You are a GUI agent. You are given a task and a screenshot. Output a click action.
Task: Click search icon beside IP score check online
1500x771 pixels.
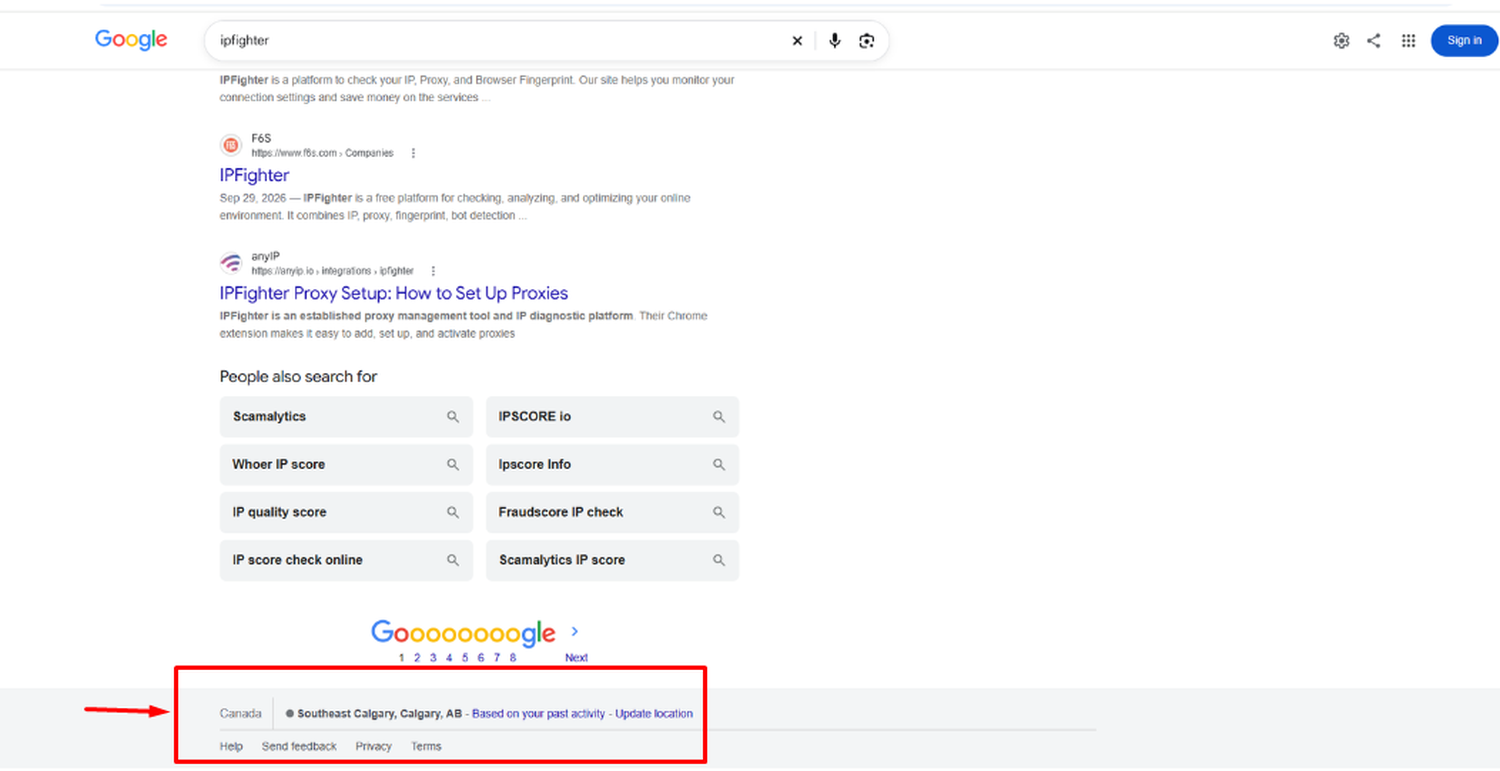[453, 561]
